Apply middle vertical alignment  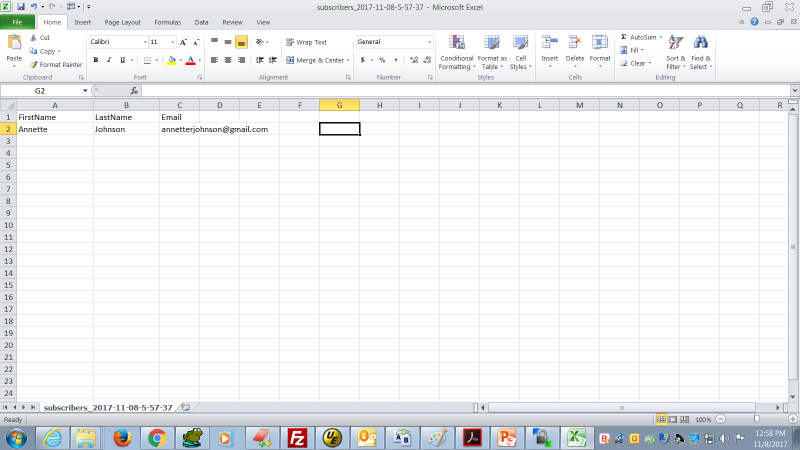(x=228, y=42)
